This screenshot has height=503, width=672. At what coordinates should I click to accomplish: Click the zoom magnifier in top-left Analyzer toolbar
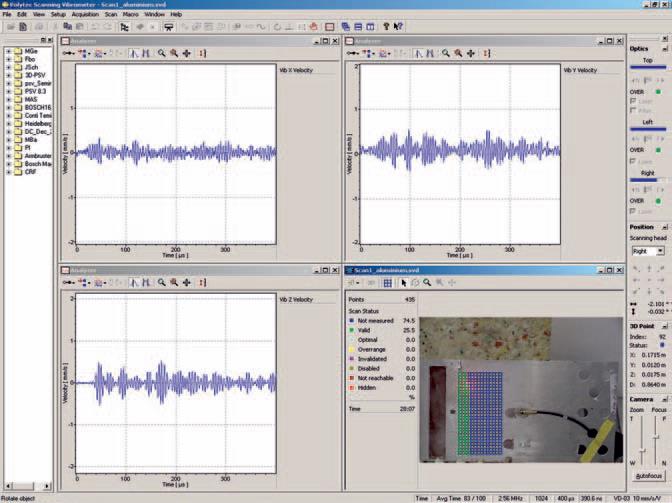pos(162,52)
